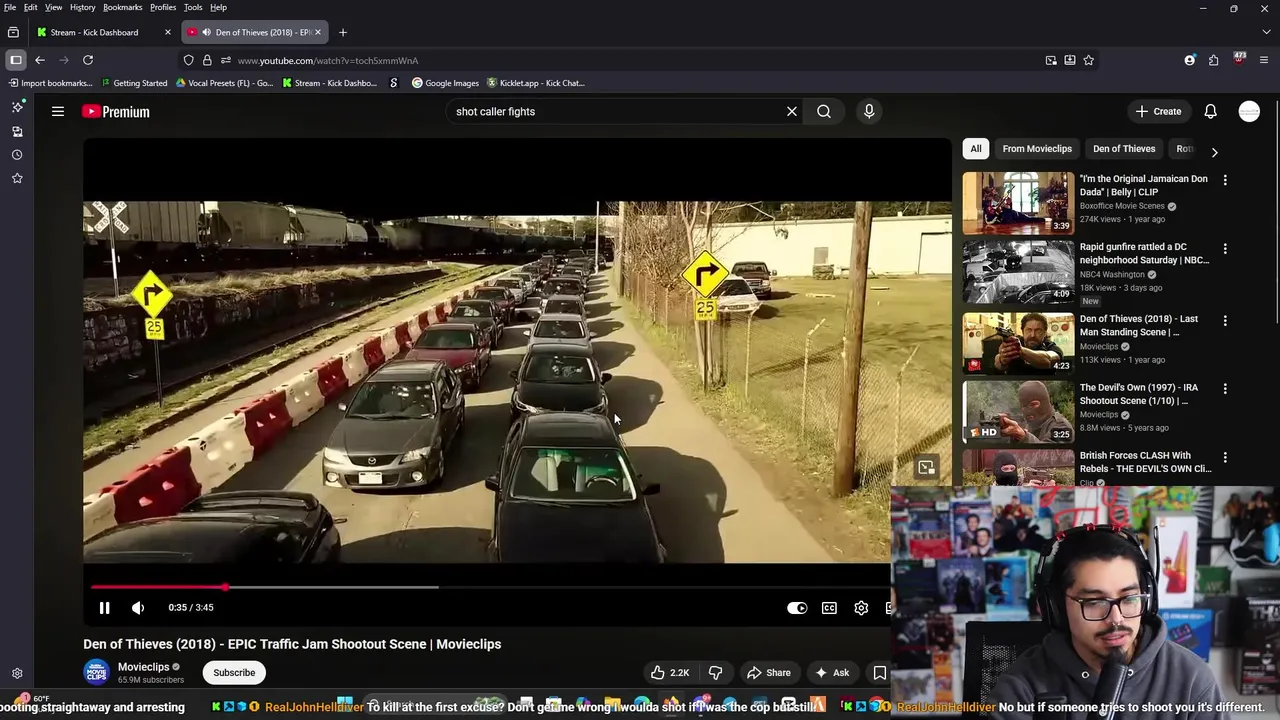Toggle closed captions on the video

829,608
